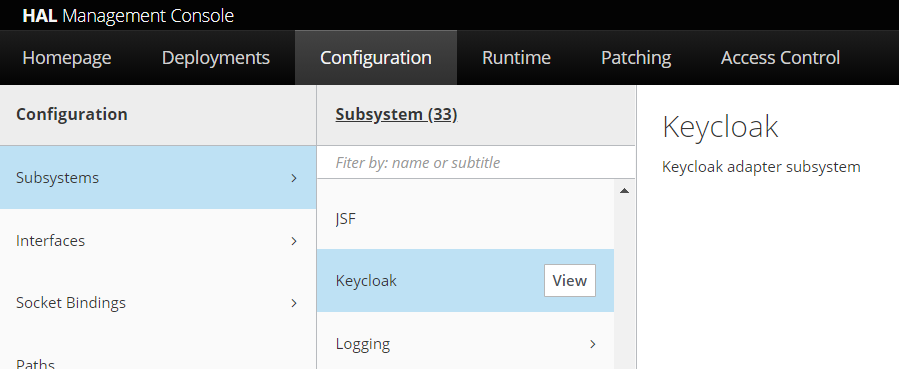
Task: Click the View button for Keycloak
Action: click(x=569, y=281)
